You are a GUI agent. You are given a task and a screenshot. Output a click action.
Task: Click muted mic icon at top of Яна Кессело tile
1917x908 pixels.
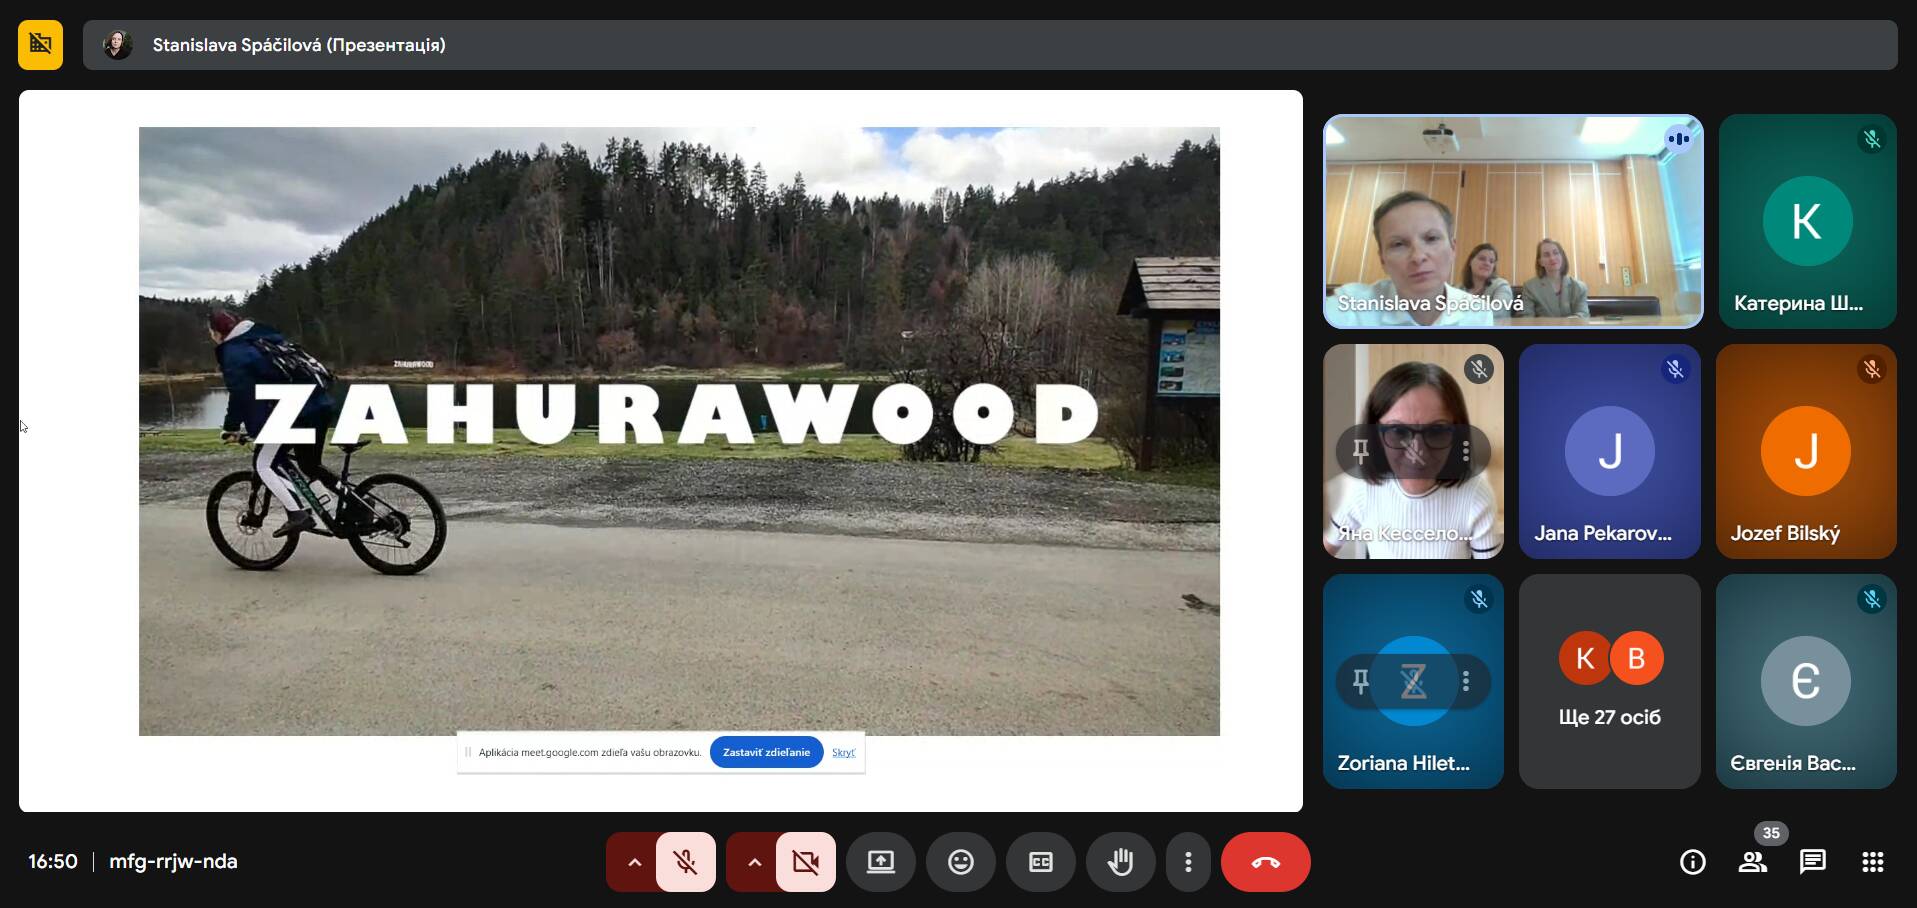pos(1479,369)
